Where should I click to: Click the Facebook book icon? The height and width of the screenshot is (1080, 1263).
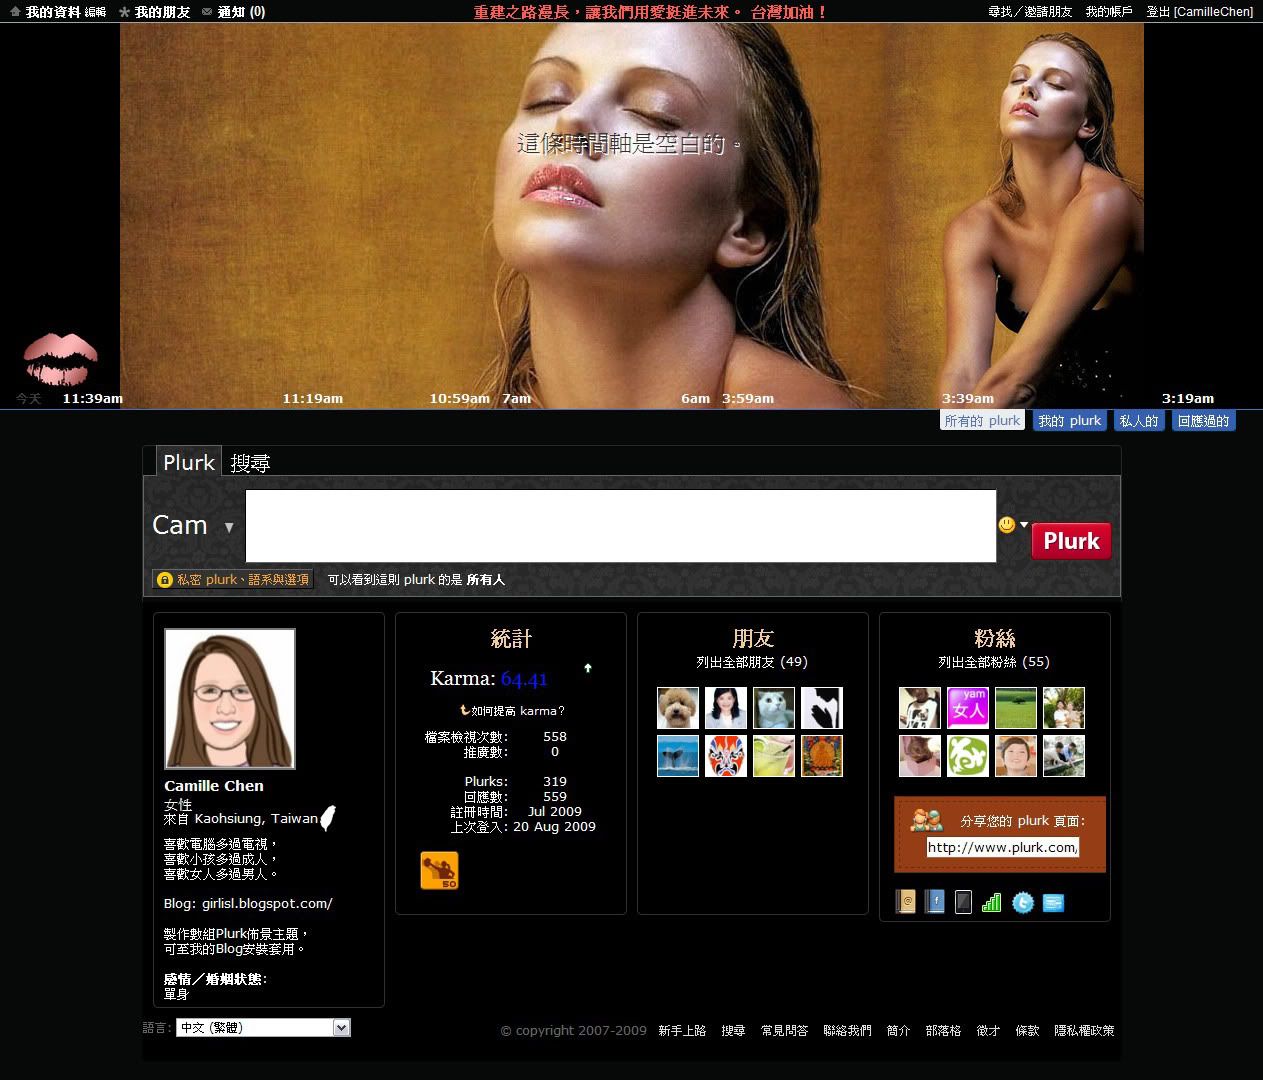tap(934, 902)
